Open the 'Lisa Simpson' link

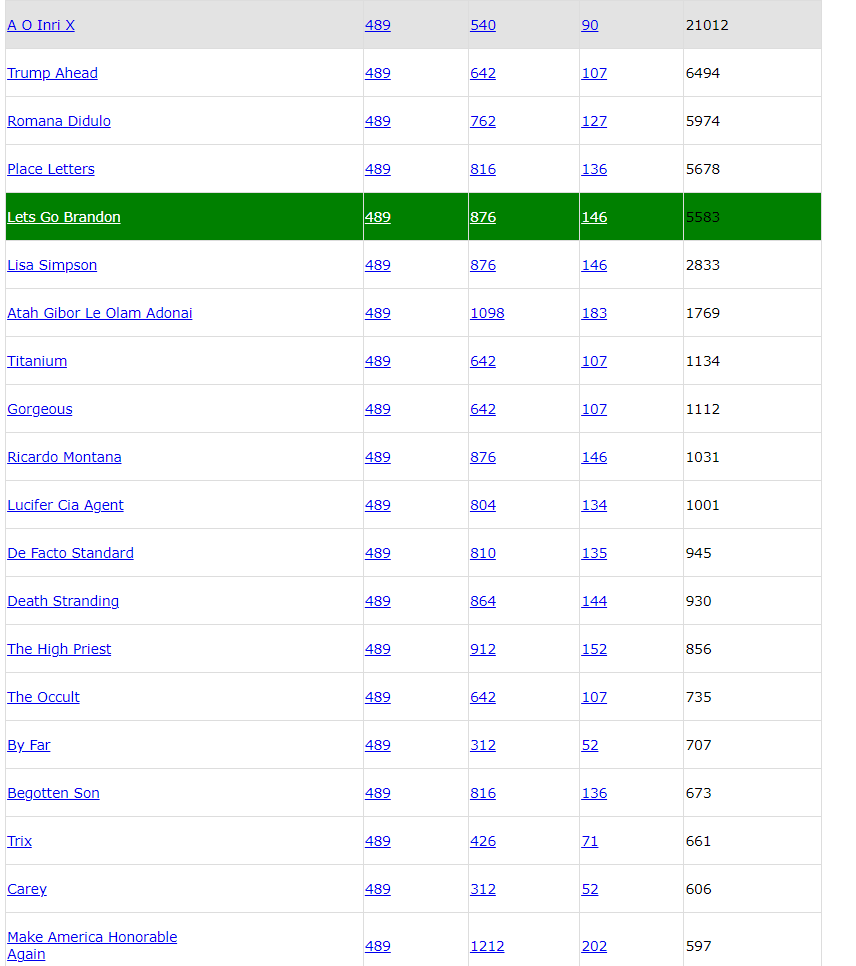52,266
